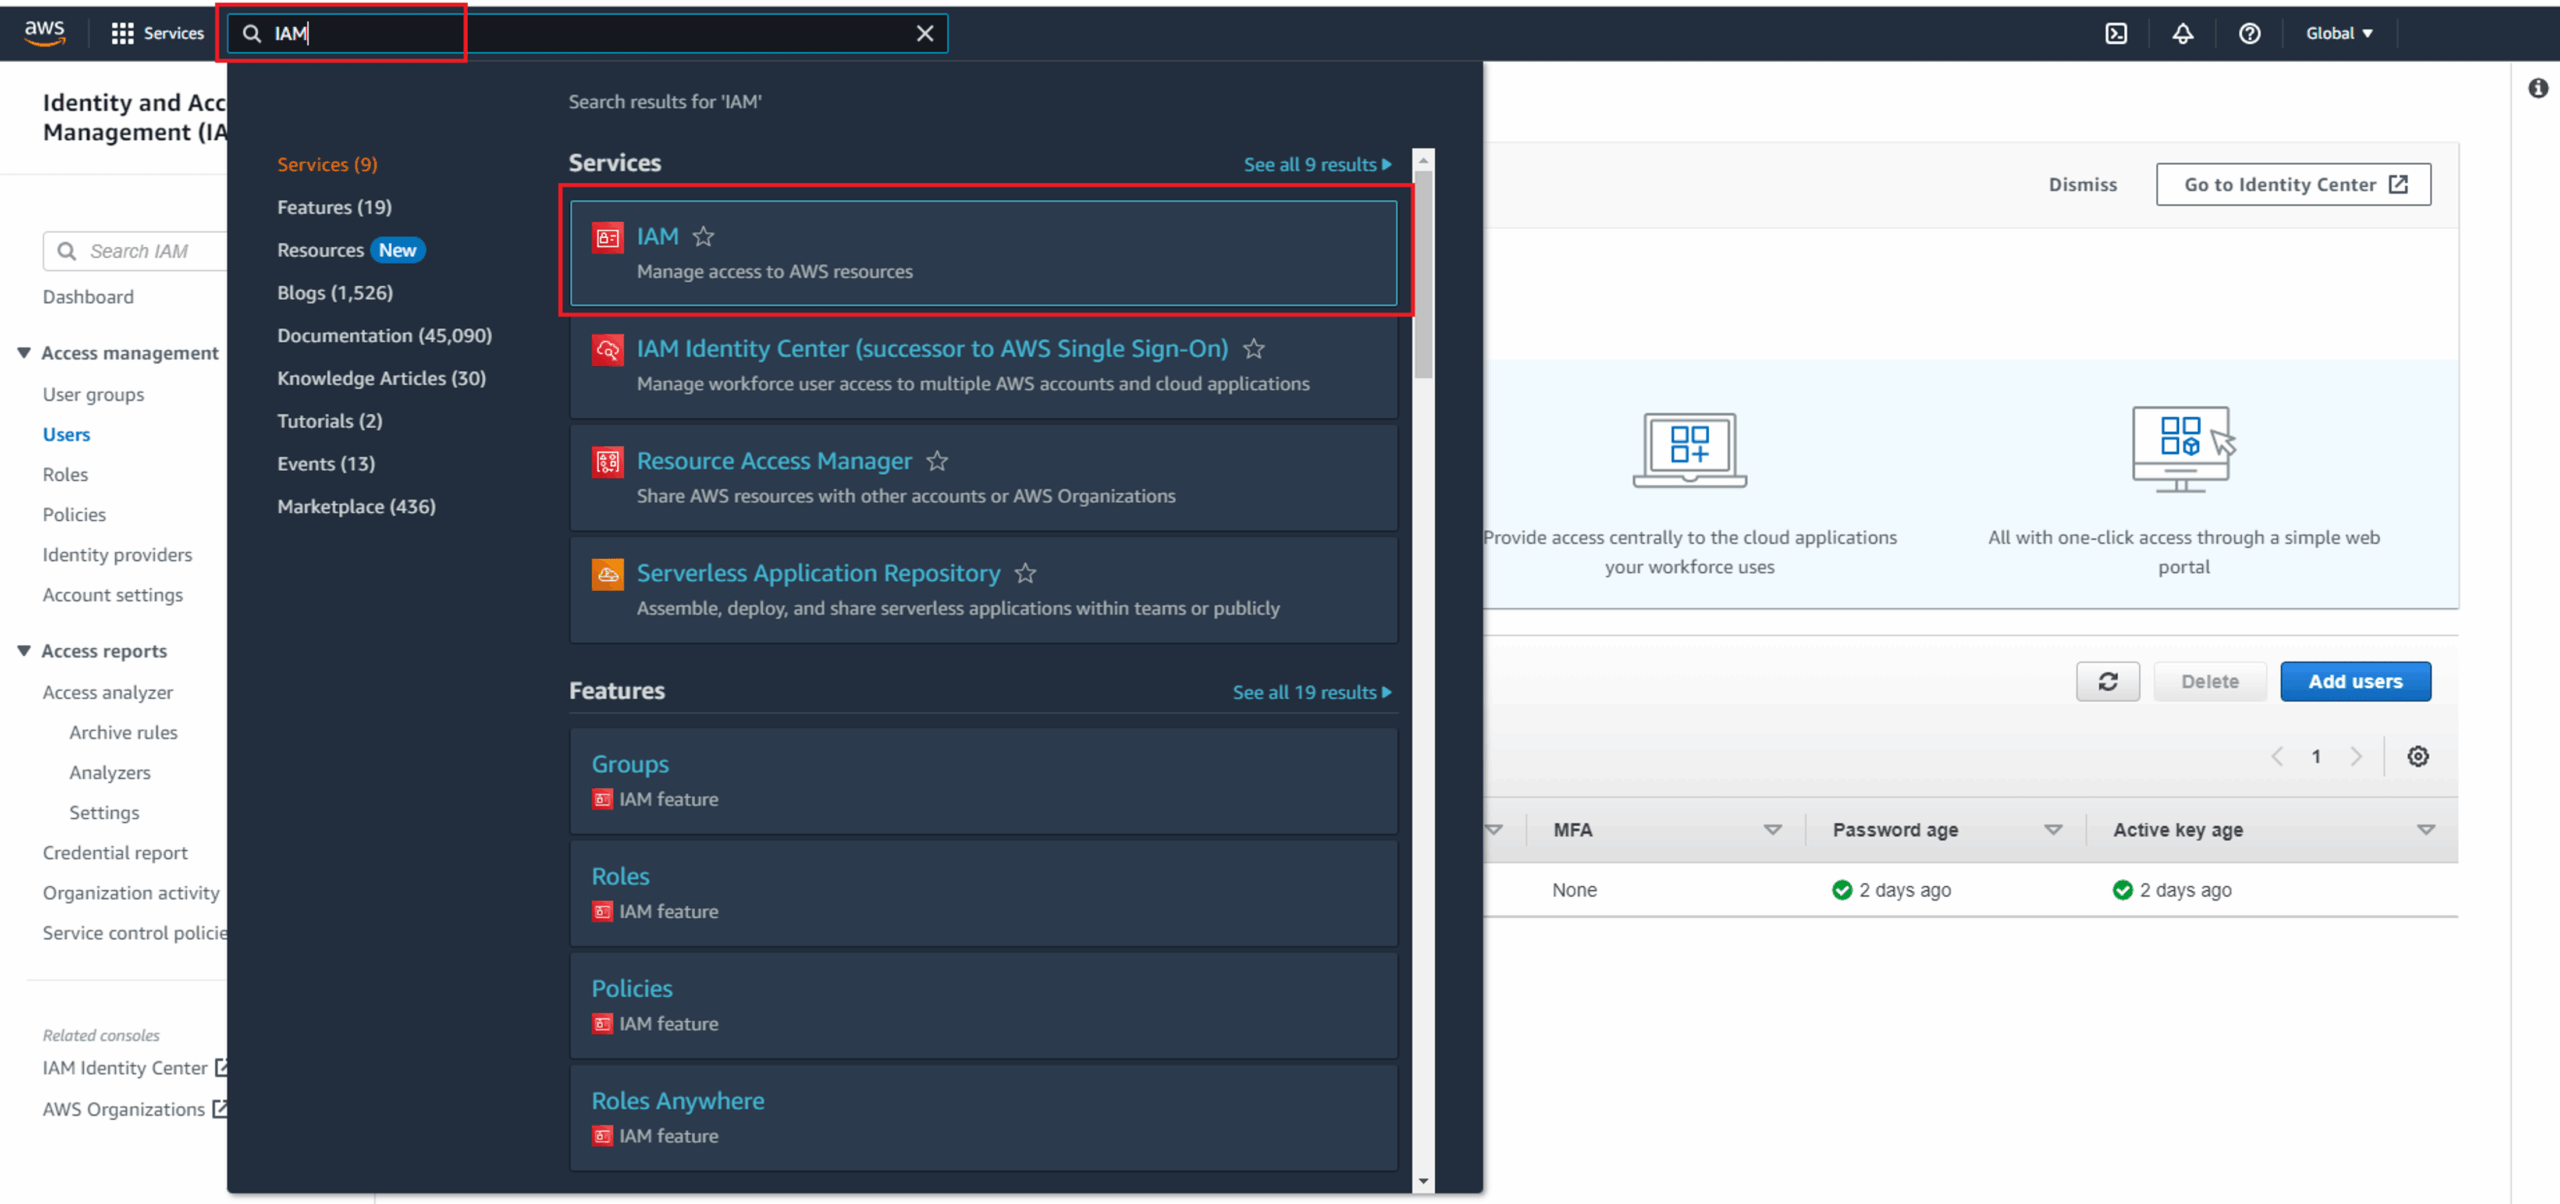Screen dimensions: 2560x1204
Task: Click the refresh users button
Action: [2107, 681]
